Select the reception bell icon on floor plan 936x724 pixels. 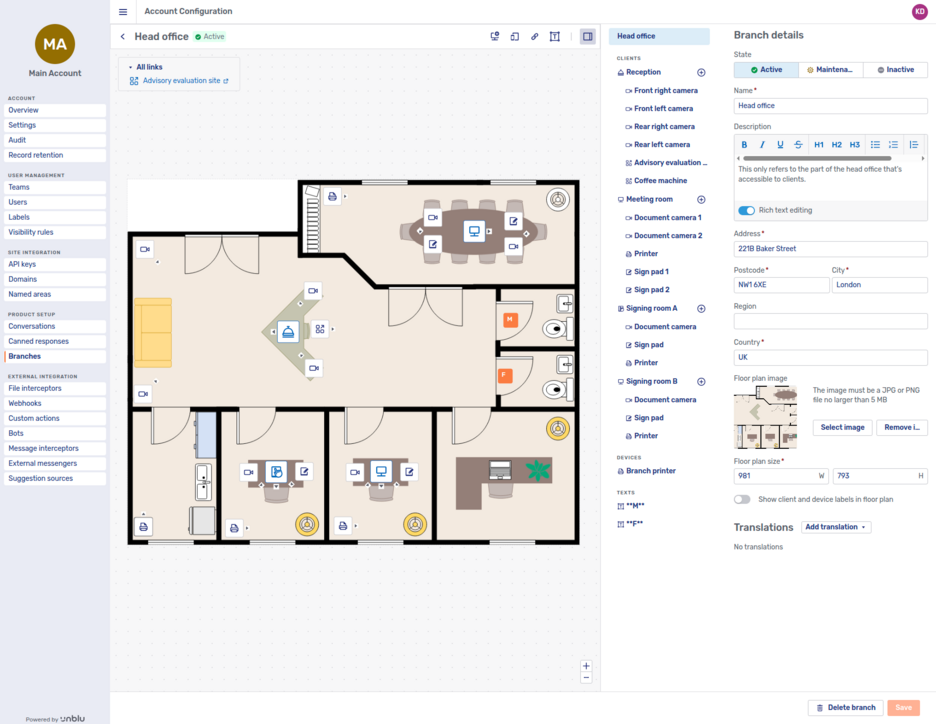pos(288,331)
